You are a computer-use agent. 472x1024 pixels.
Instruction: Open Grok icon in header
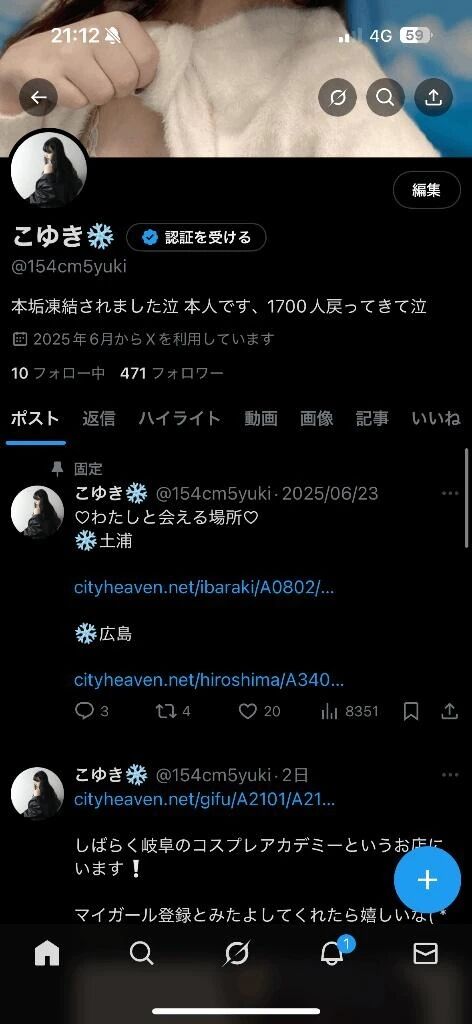point(337,98)
